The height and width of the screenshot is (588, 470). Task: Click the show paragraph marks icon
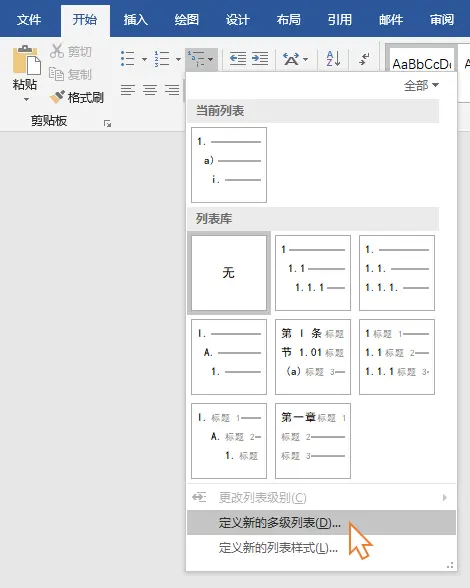pyautogui.click(x=364, y=59)
